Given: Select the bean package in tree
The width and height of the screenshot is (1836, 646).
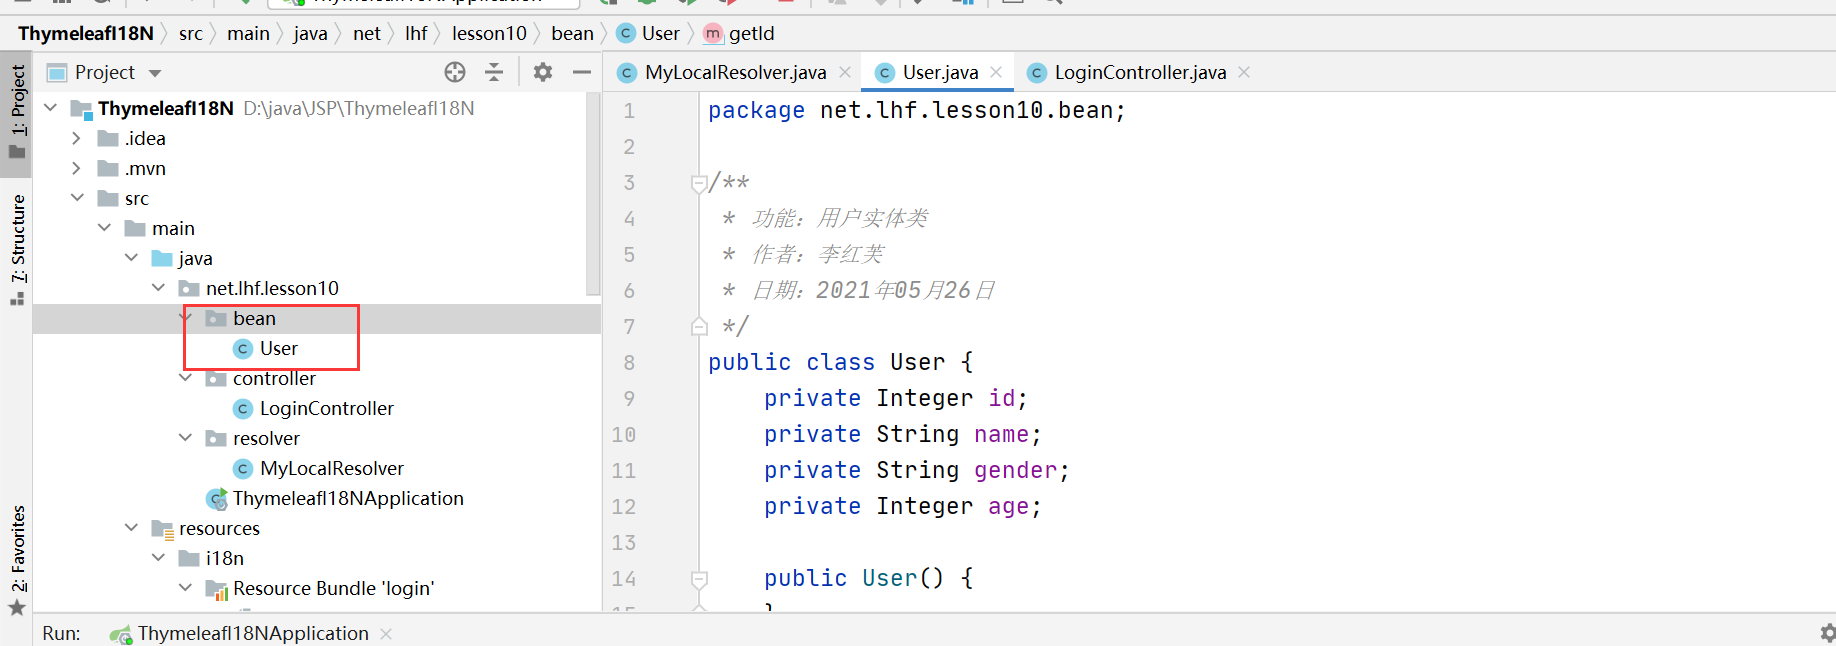Looking at the screenshot, I should click(x=254, y=318).
